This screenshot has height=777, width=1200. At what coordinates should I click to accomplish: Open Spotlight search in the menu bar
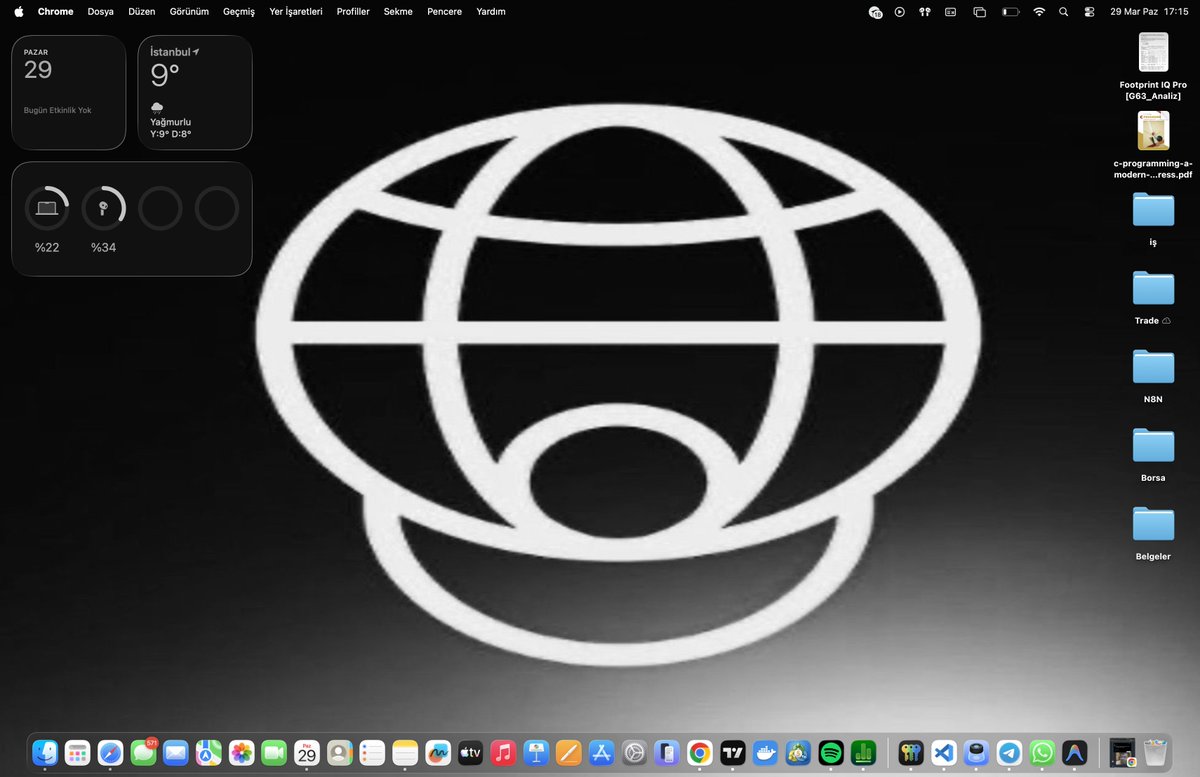click(x=1063, y=11)
